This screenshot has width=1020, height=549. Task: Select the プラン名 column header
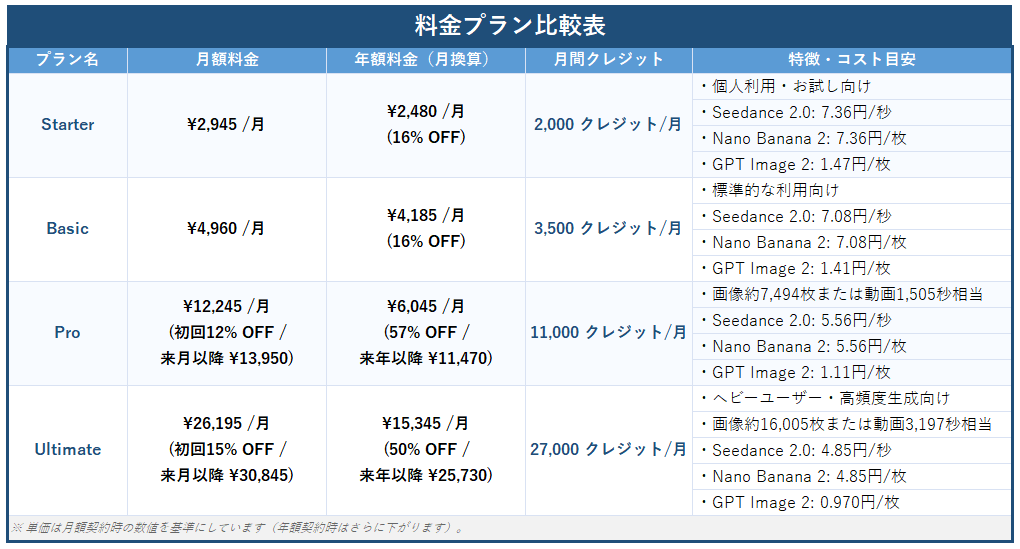68,60
